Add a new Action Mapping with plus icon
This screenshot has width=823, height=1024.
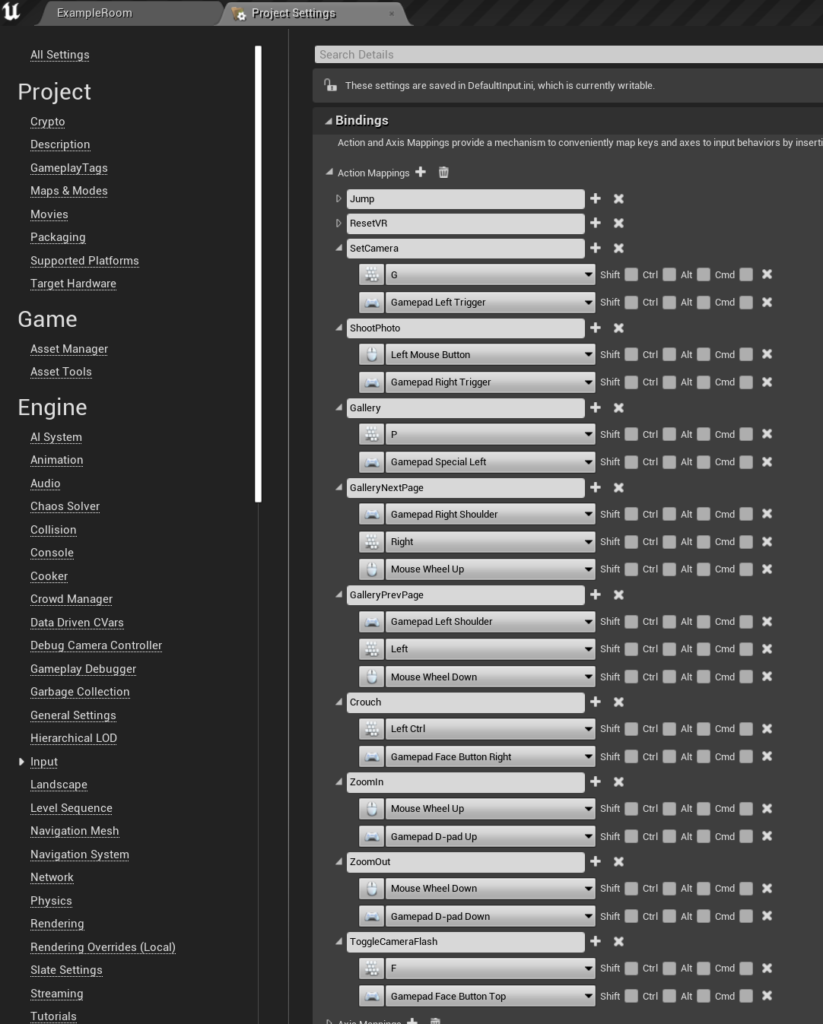pos(420,172)
